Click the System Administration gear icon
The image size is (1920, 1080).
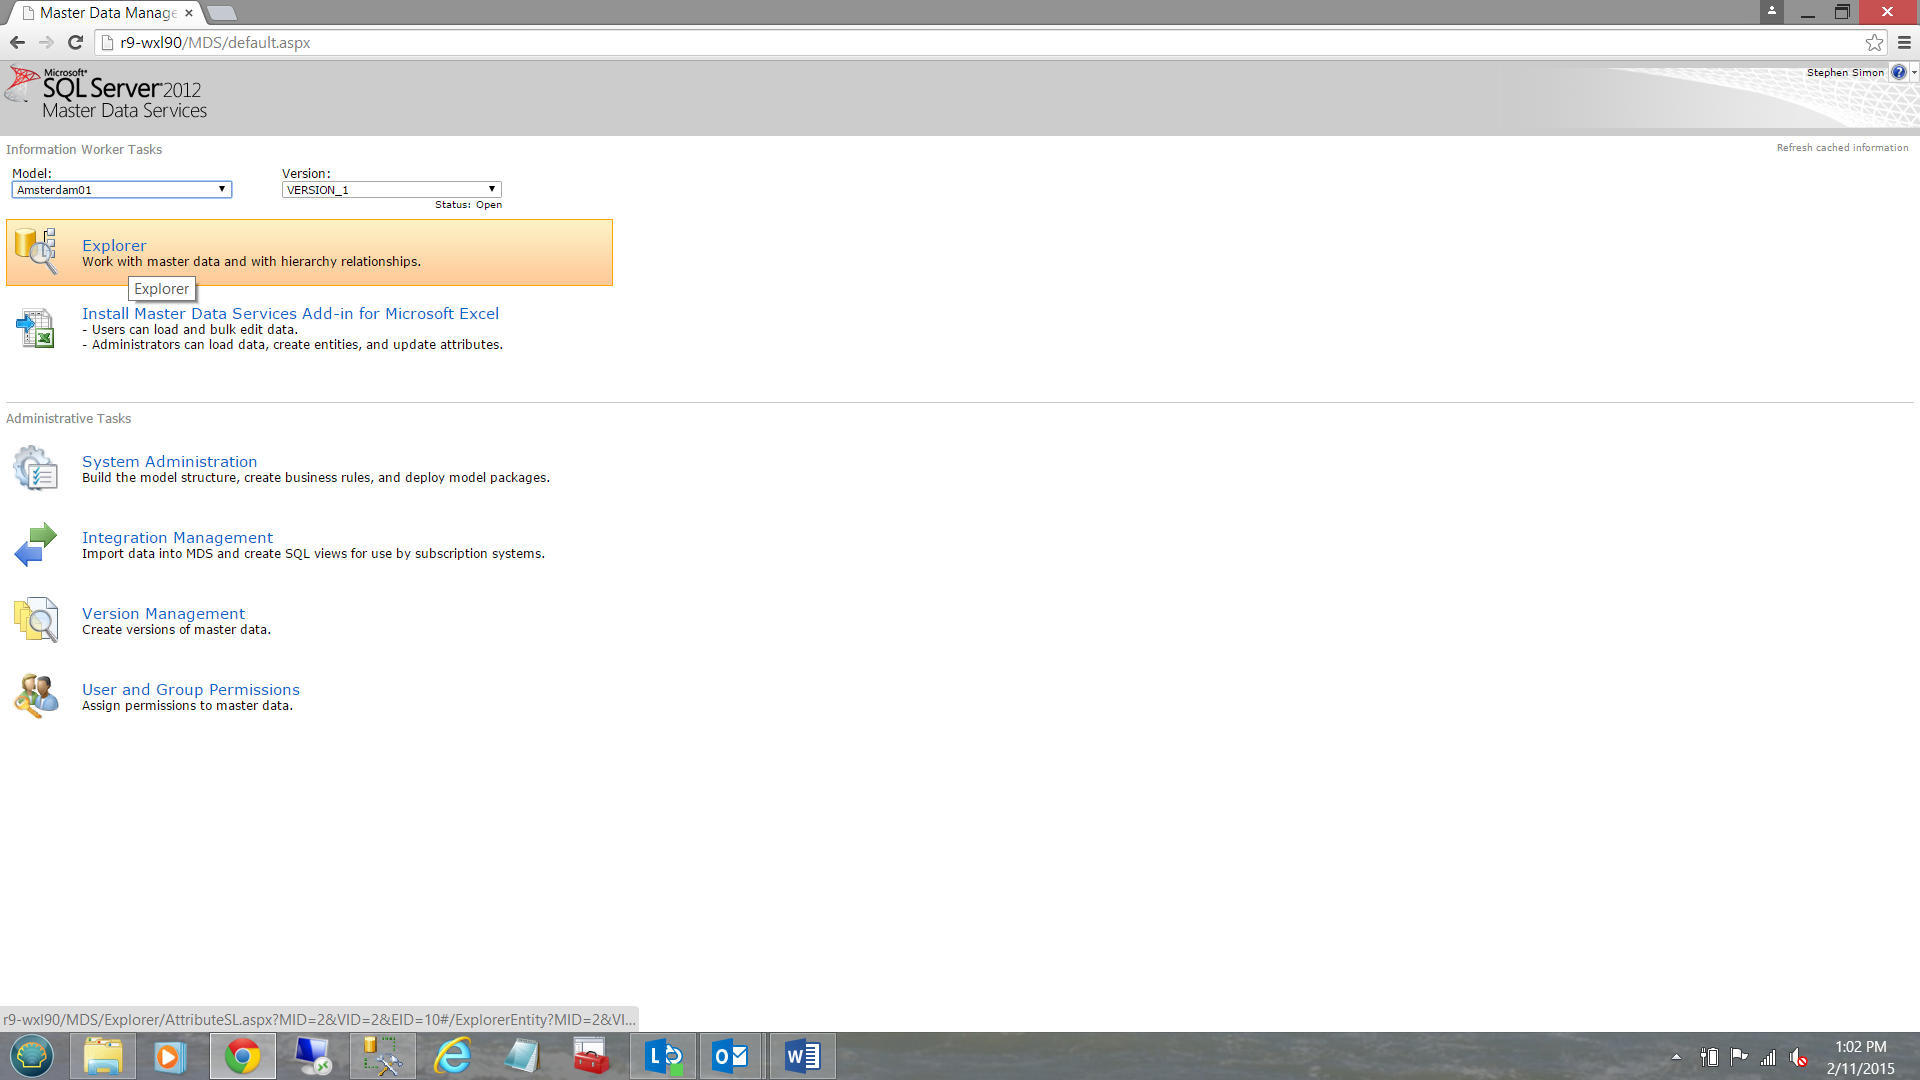[36, 468]
